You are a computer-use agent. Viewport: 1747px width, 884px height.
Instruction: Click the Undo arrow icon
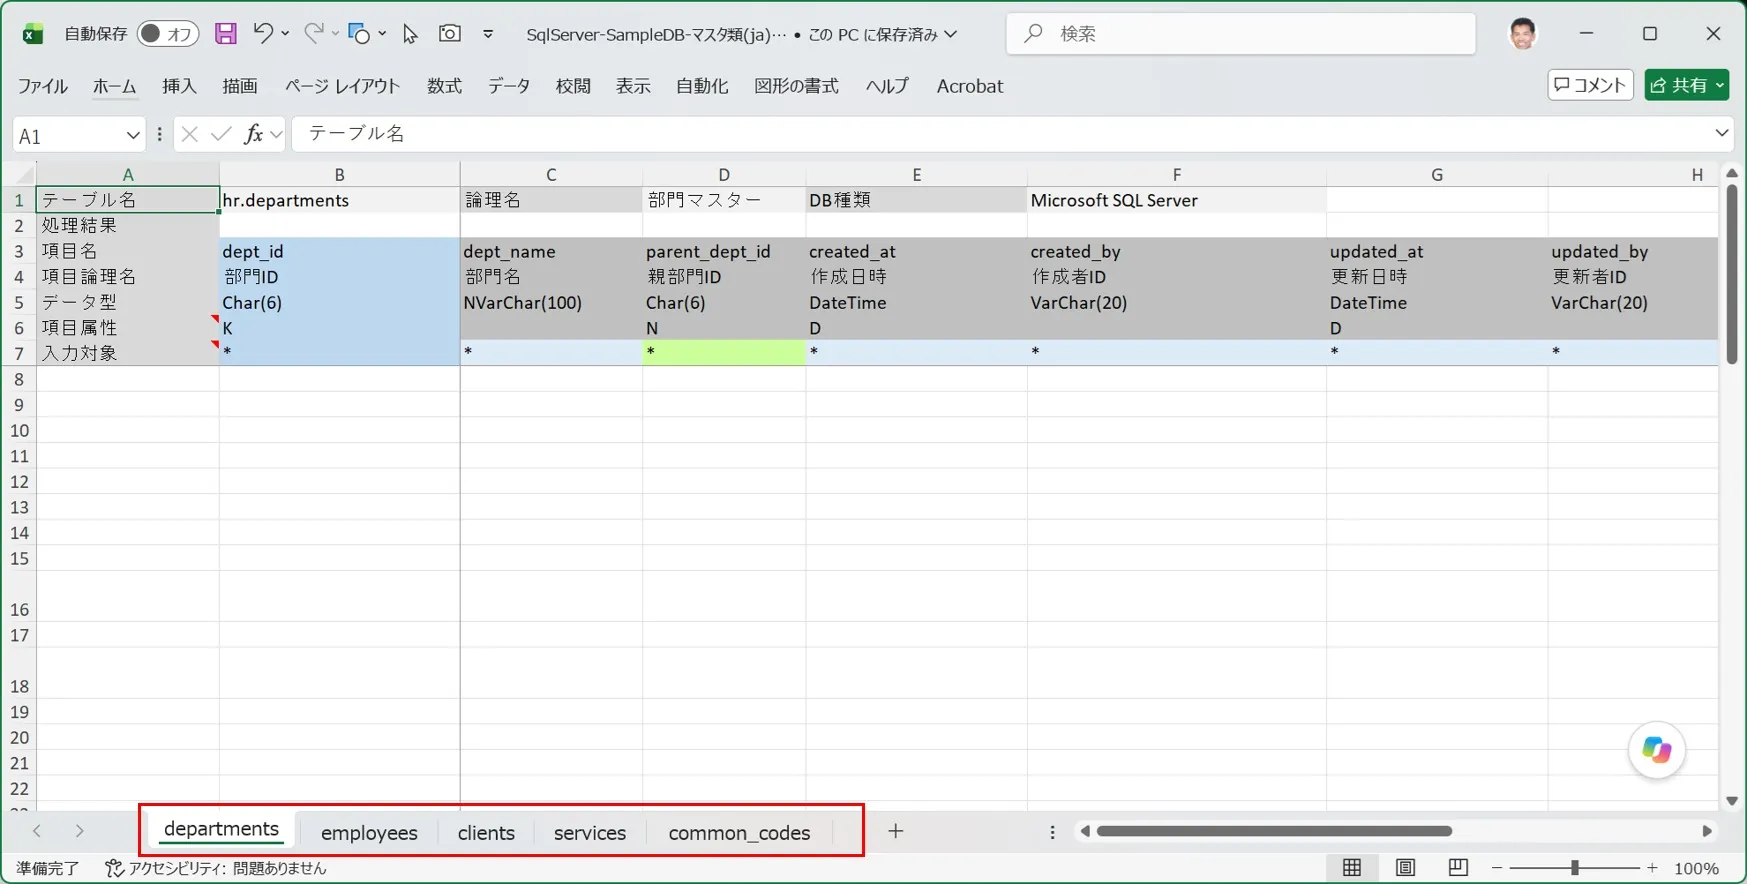coord(262,33)
